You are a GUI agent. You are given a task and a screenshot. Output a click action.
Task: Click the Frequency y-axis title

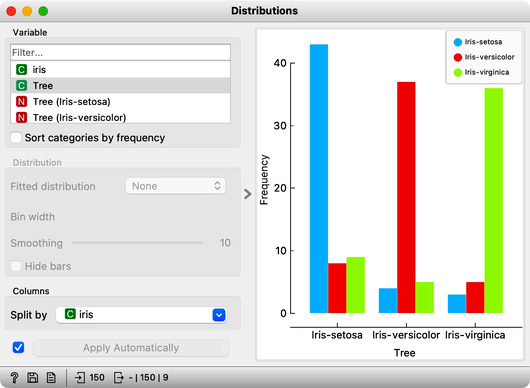click(264, 180)
